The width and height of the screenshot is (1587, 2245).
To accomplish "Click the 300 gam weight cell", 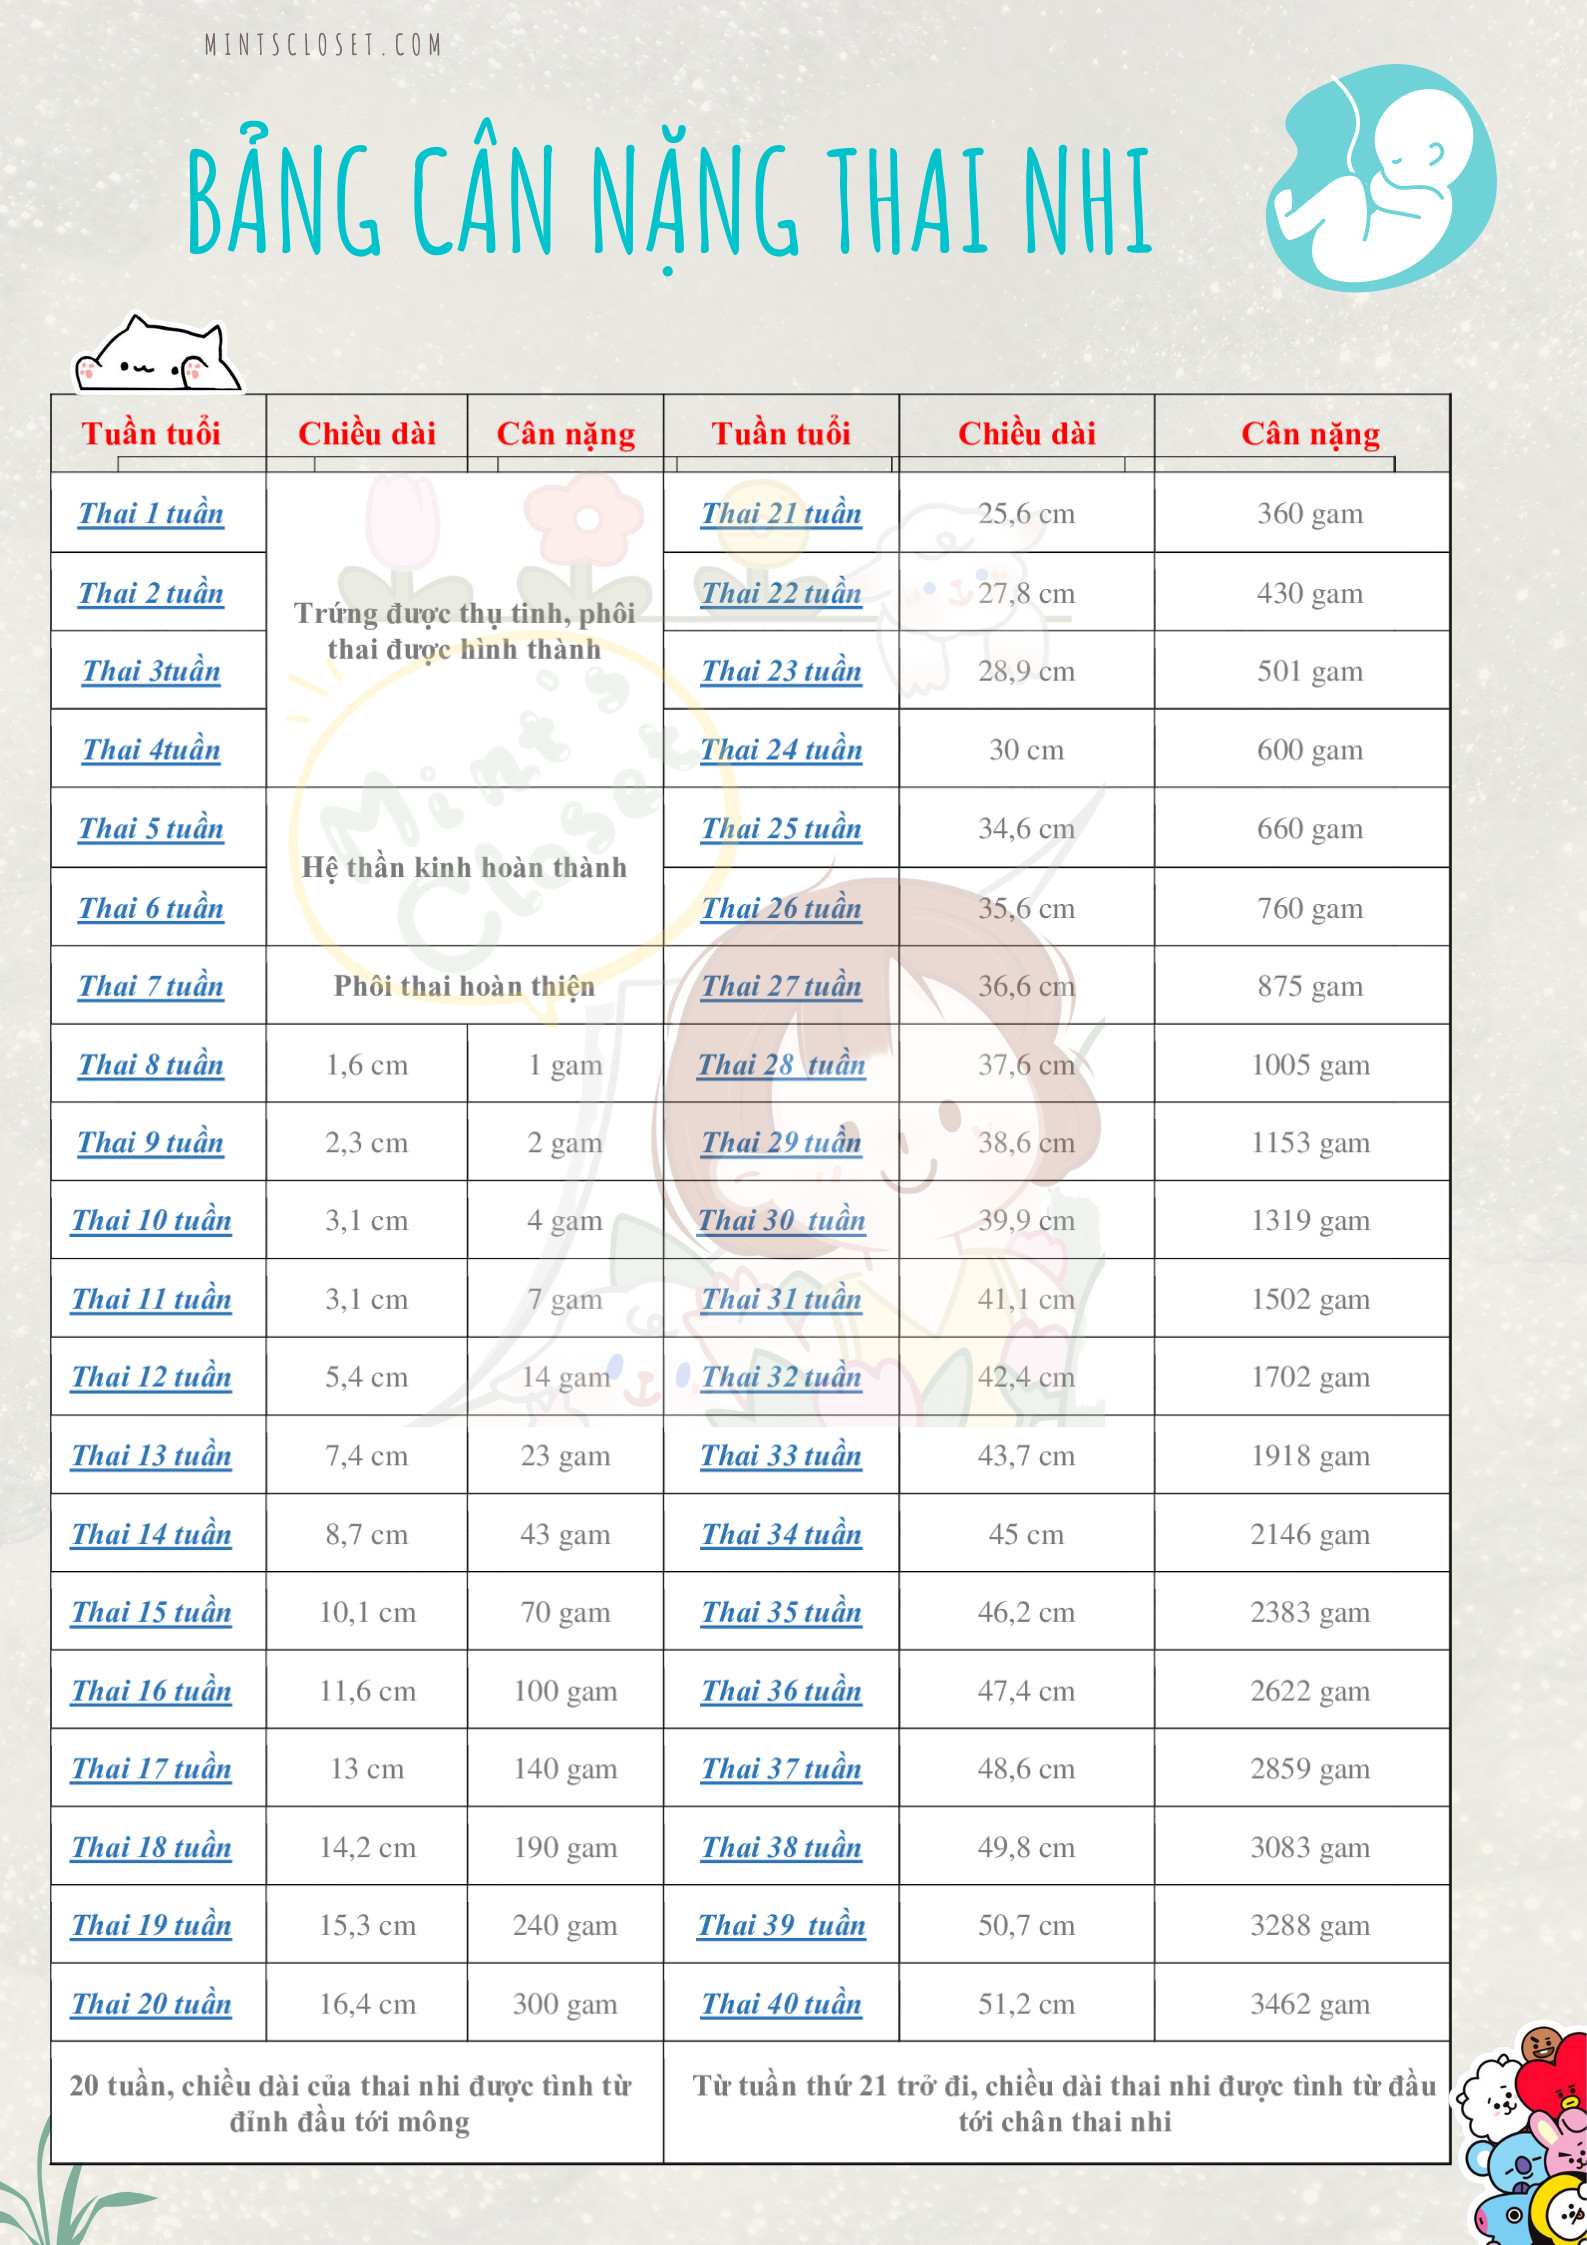I will click(565, 2003).
